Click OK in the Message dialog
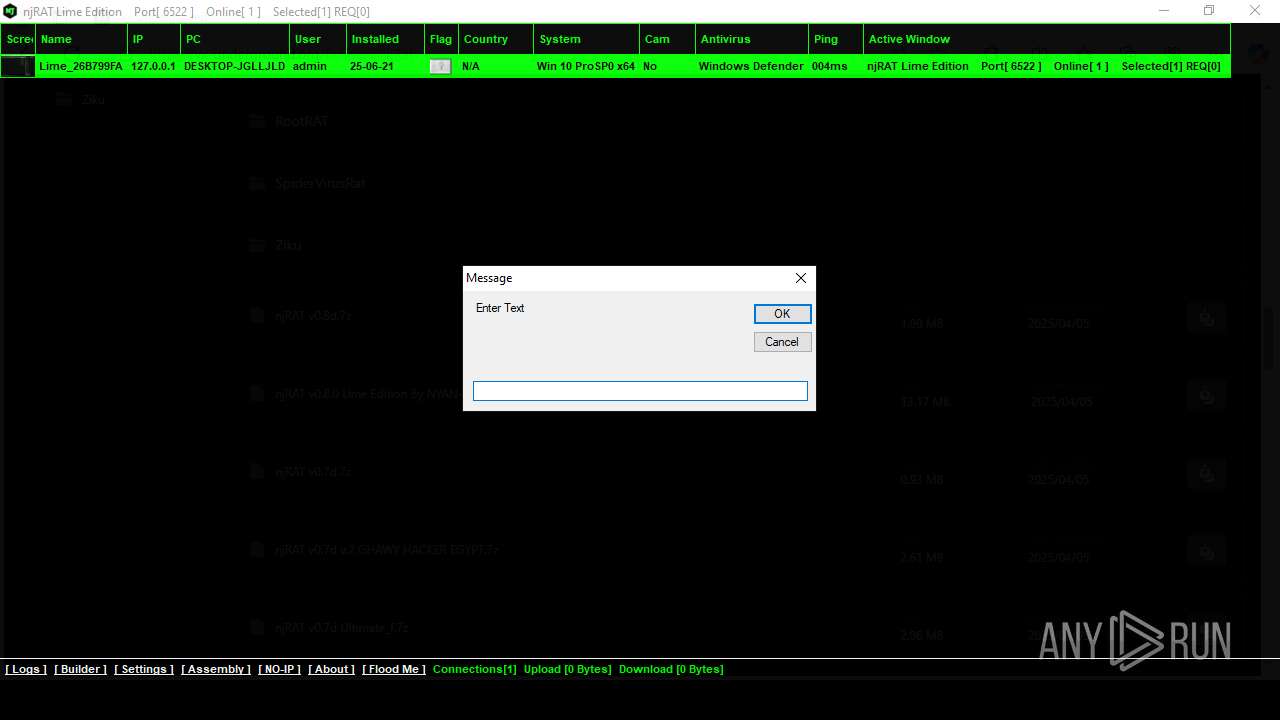This screenshot has width=1280, height=720. tap(782, 314)
